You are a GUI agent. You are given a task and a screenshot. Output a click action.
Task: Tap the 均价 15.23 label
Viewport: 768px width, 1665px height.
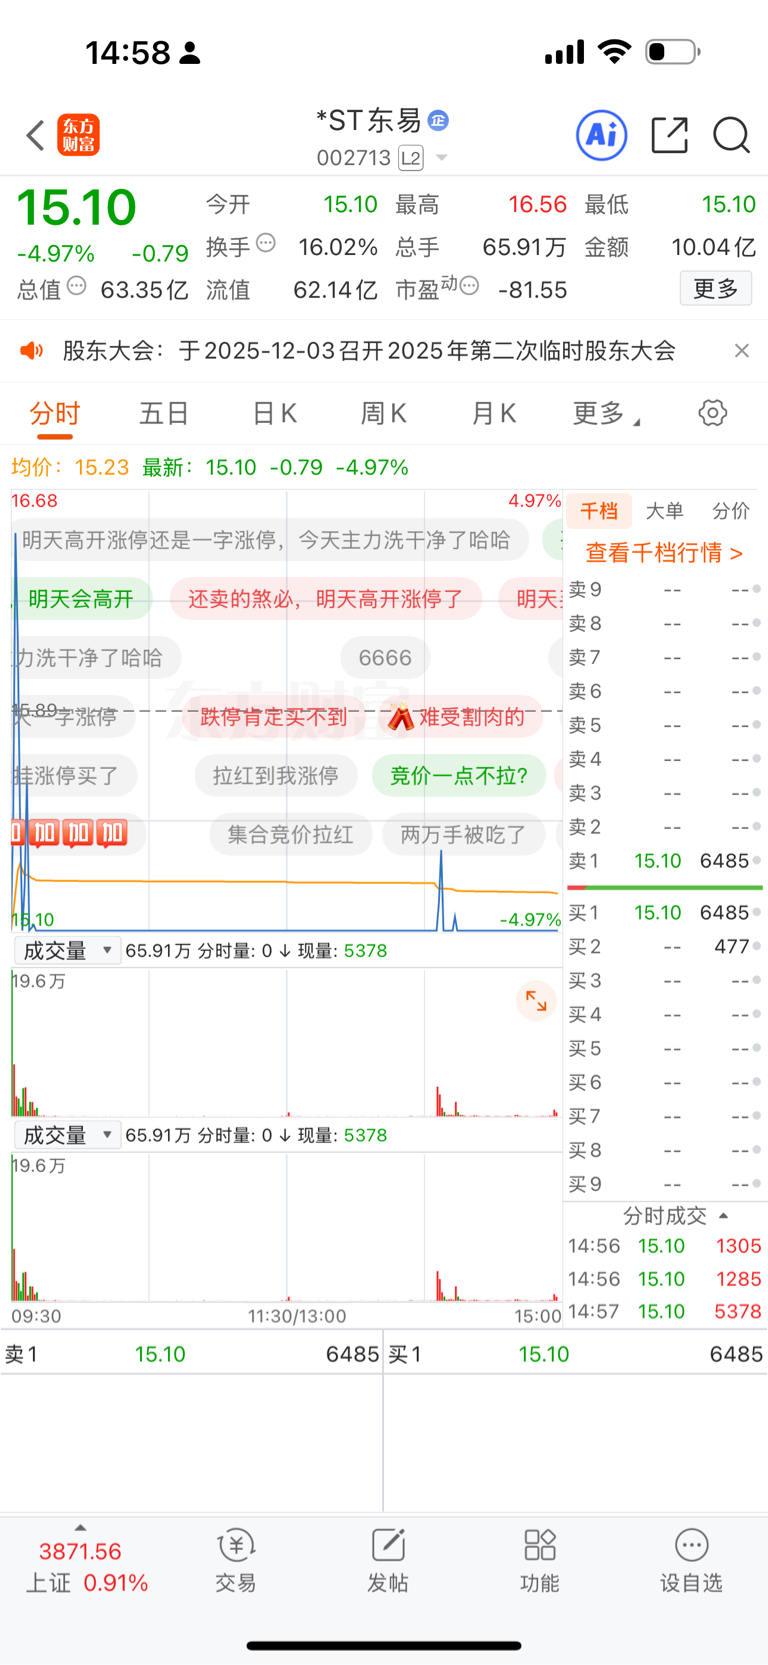pos(70,467)
